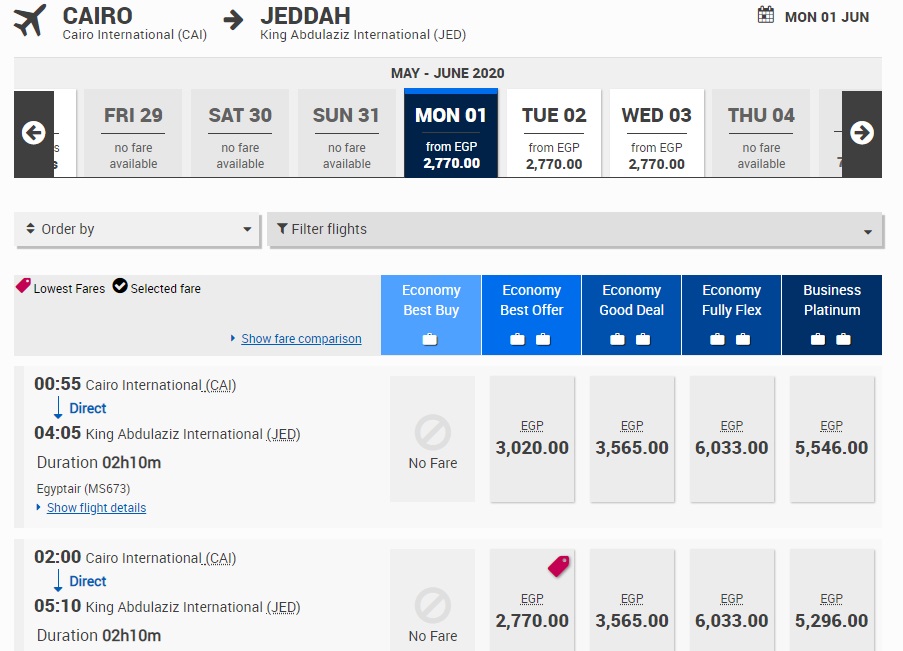Click the Economy Fully Flex column header
The image size is (903, 651).
click(x=731, y=300)
